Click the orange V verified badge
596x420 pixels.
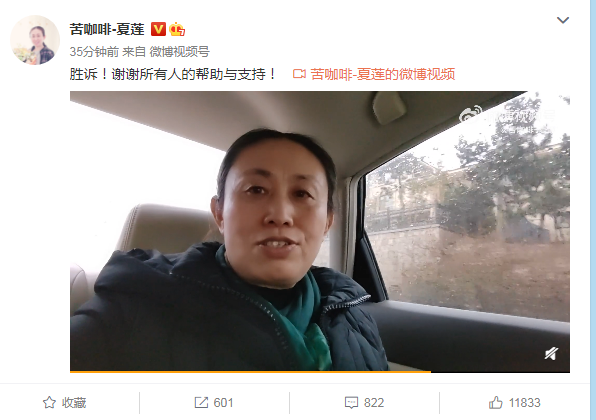(158, 29)
